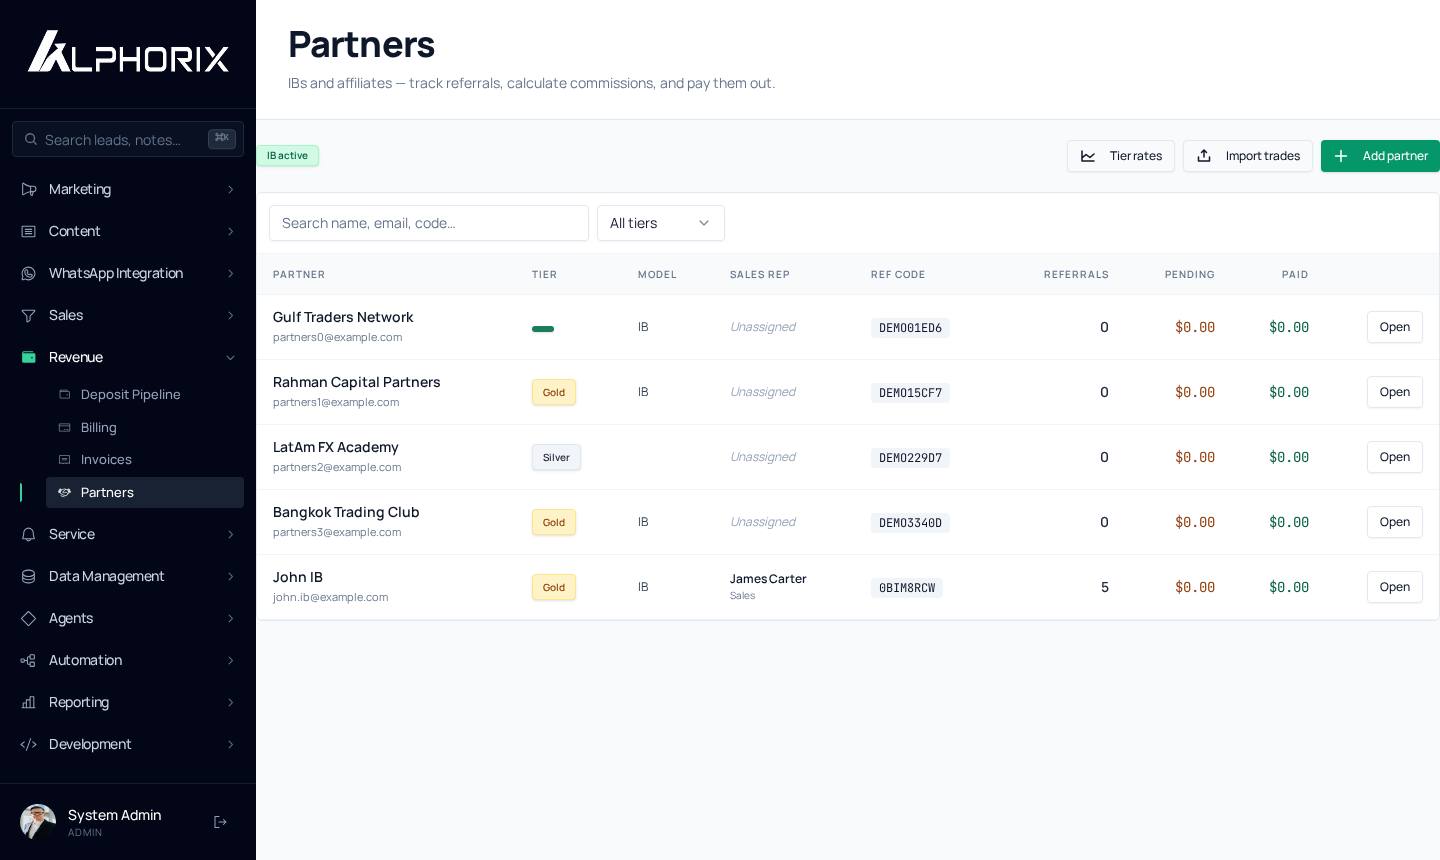
Task: Click the Sales funnel icon
Action: pos(29,315)
